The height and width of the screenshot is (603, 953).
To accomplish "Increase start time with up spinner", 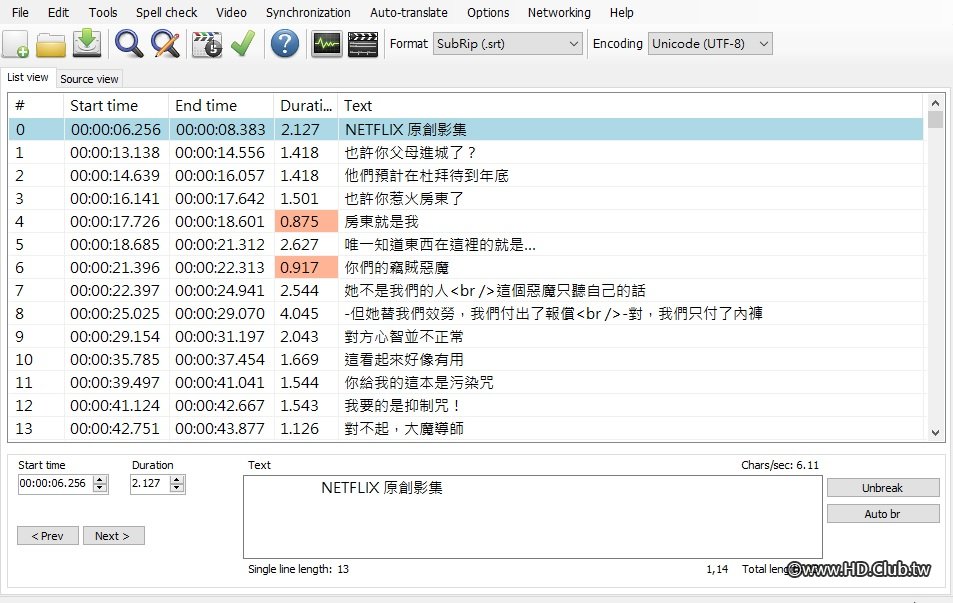I will tap(100, 479).
